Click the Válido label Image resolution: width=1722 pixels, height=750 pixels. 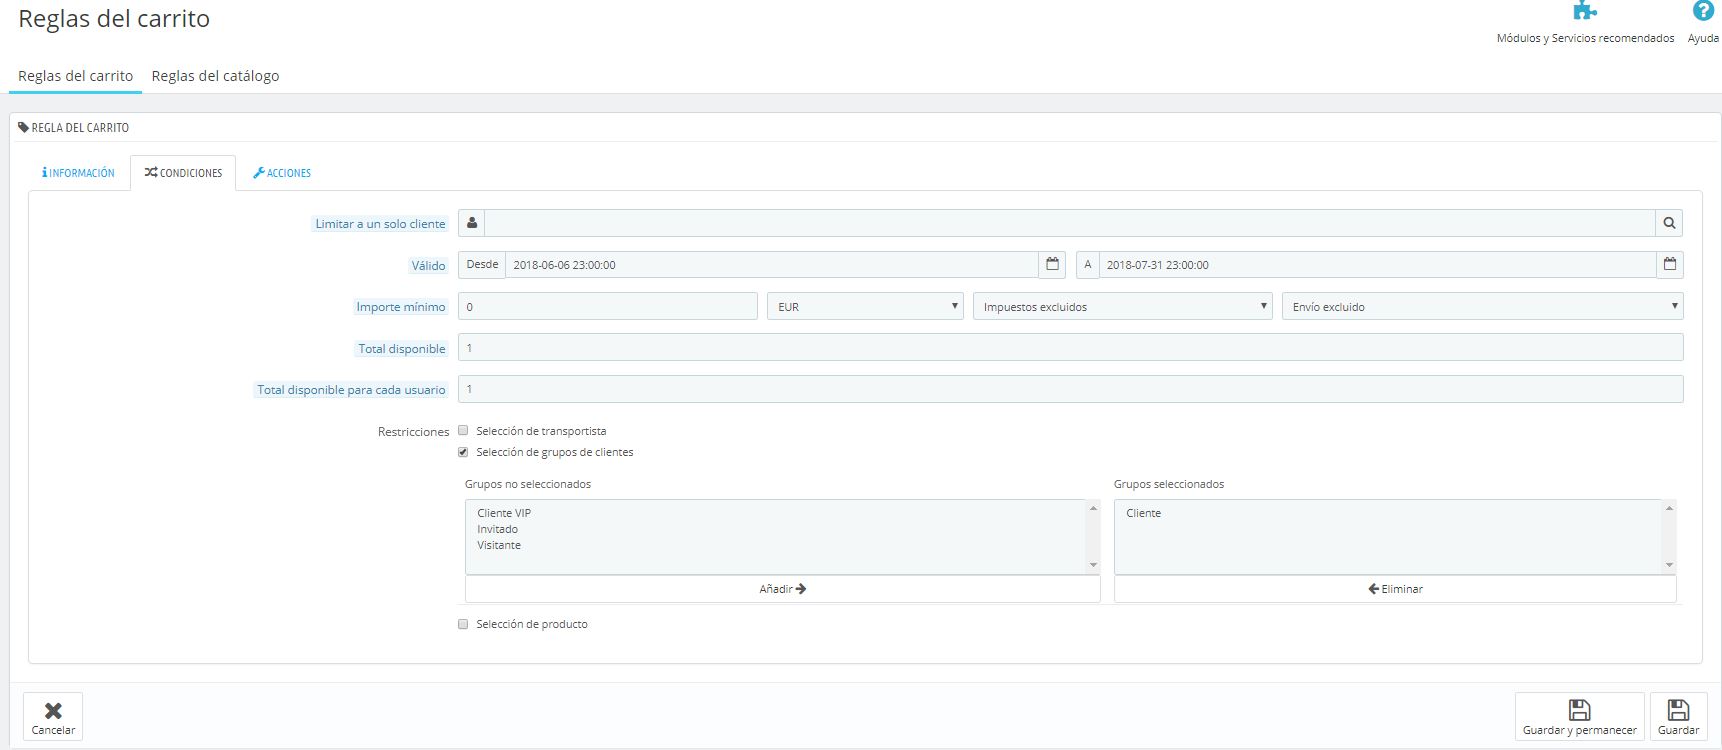pos(428,266)
